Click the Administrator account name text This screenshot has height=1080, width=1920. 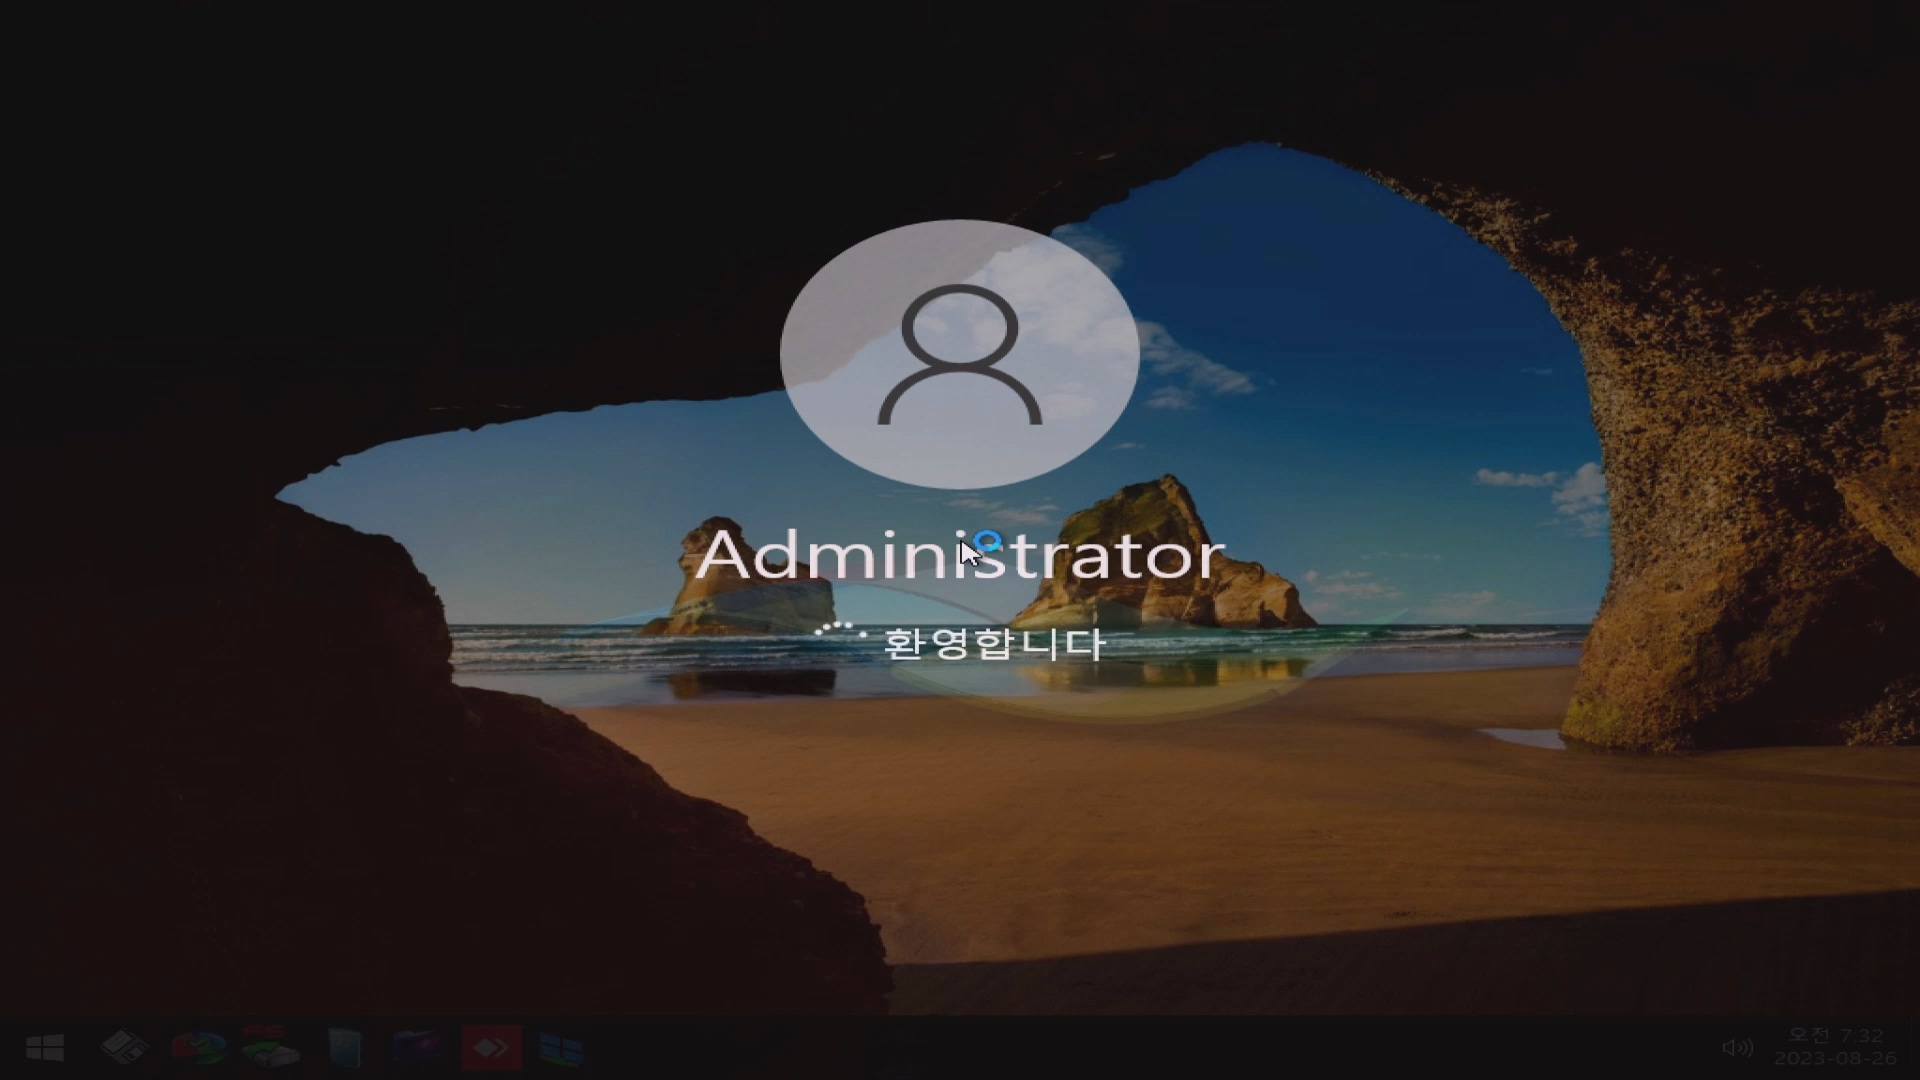pos(959,555)
